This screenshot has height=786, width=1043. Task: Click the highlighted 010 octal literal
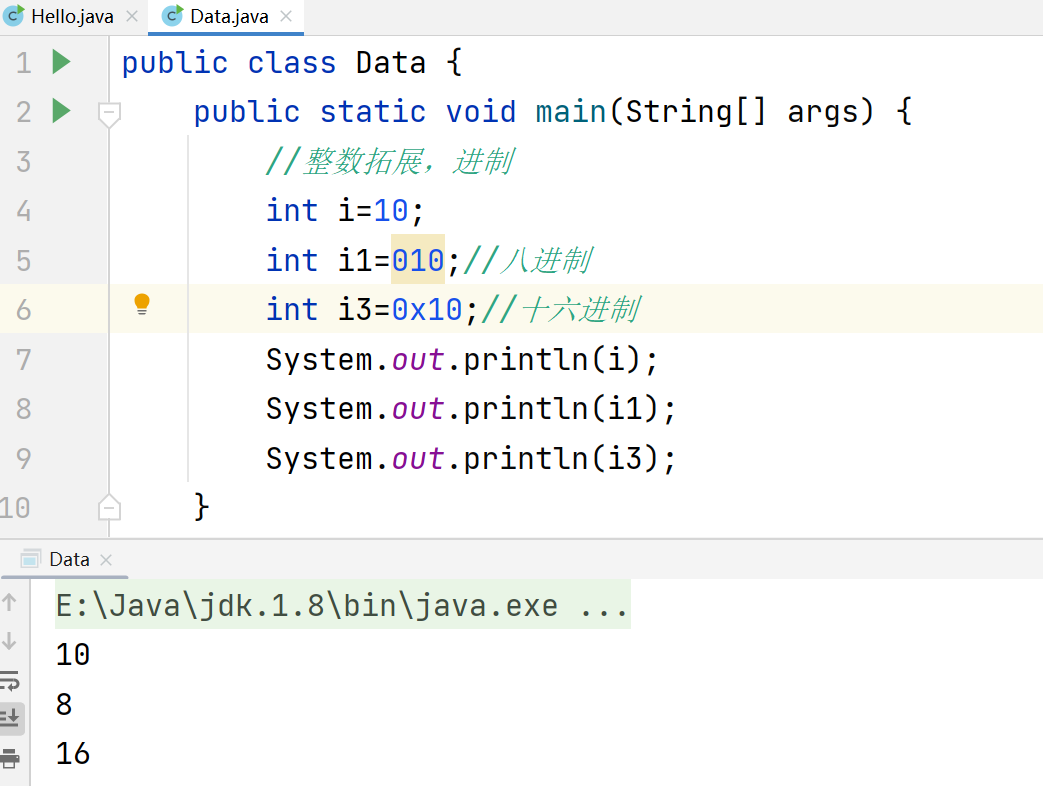[x=418, y=260]
